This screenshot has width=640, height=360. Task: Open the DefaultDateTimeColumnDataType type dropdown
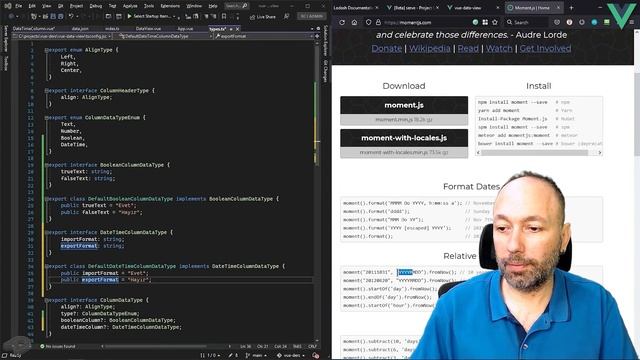163,36
